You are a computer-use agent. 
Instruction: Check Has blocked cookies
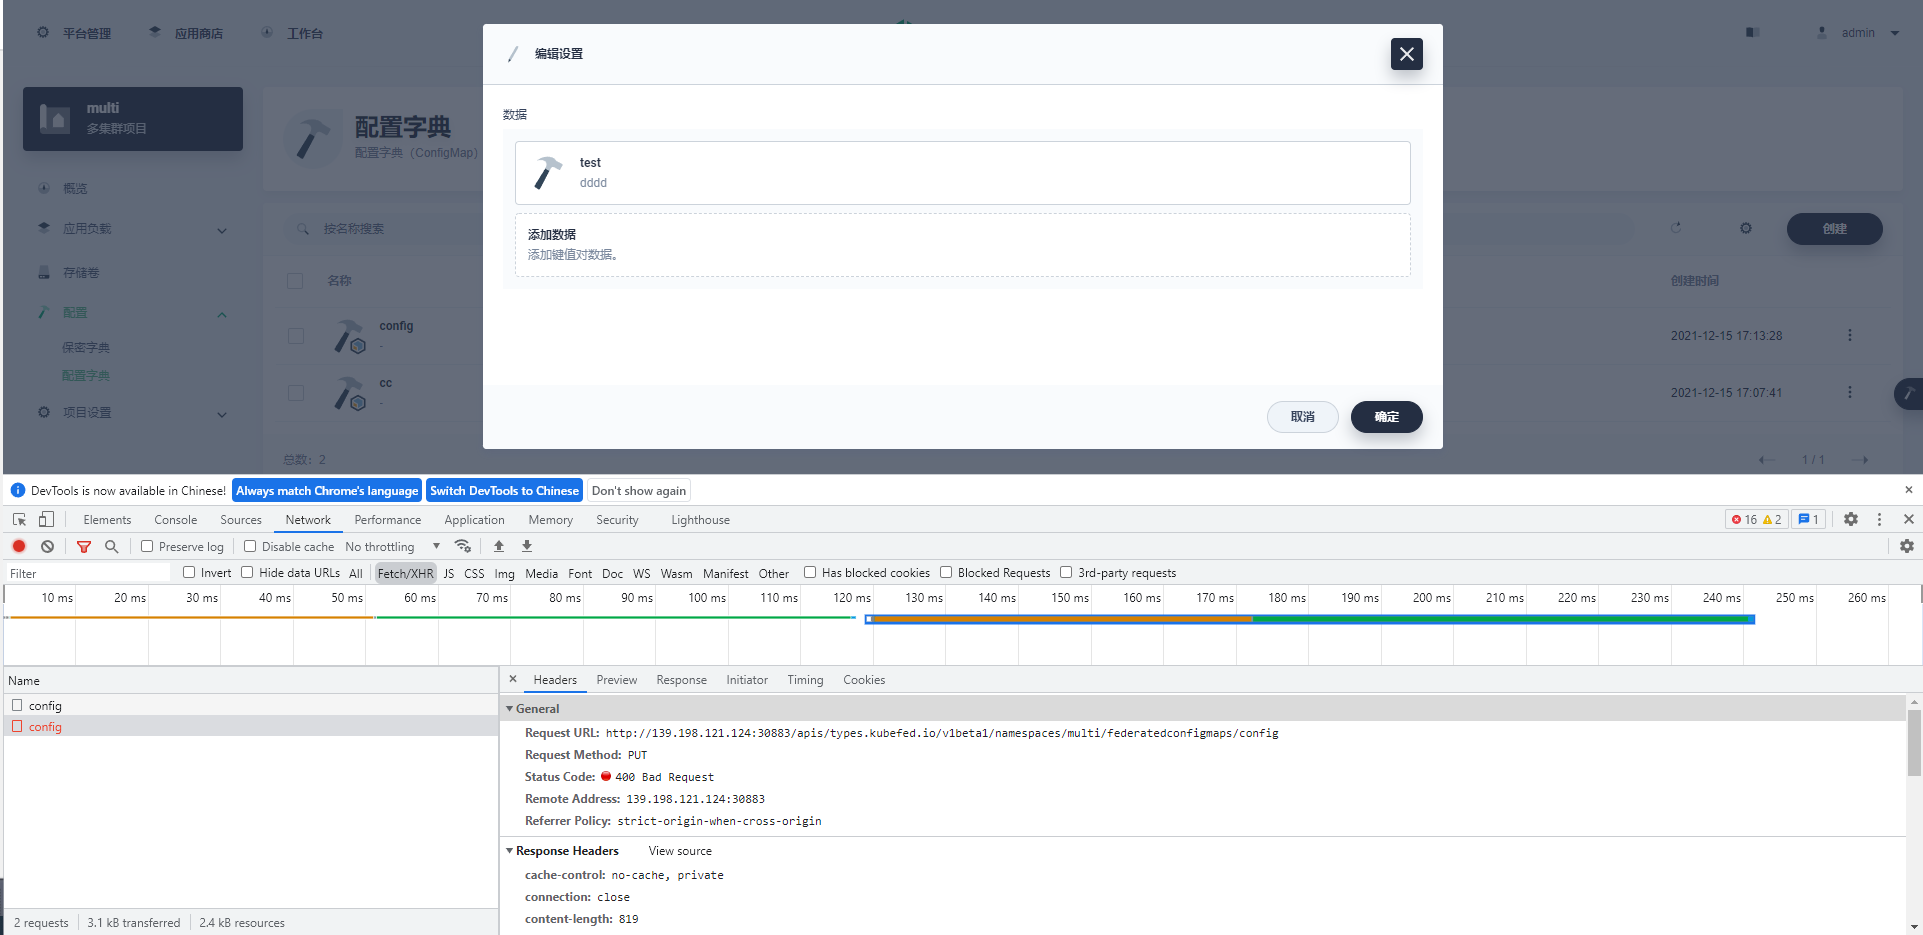pyautogui.click(x=810, y=572)
